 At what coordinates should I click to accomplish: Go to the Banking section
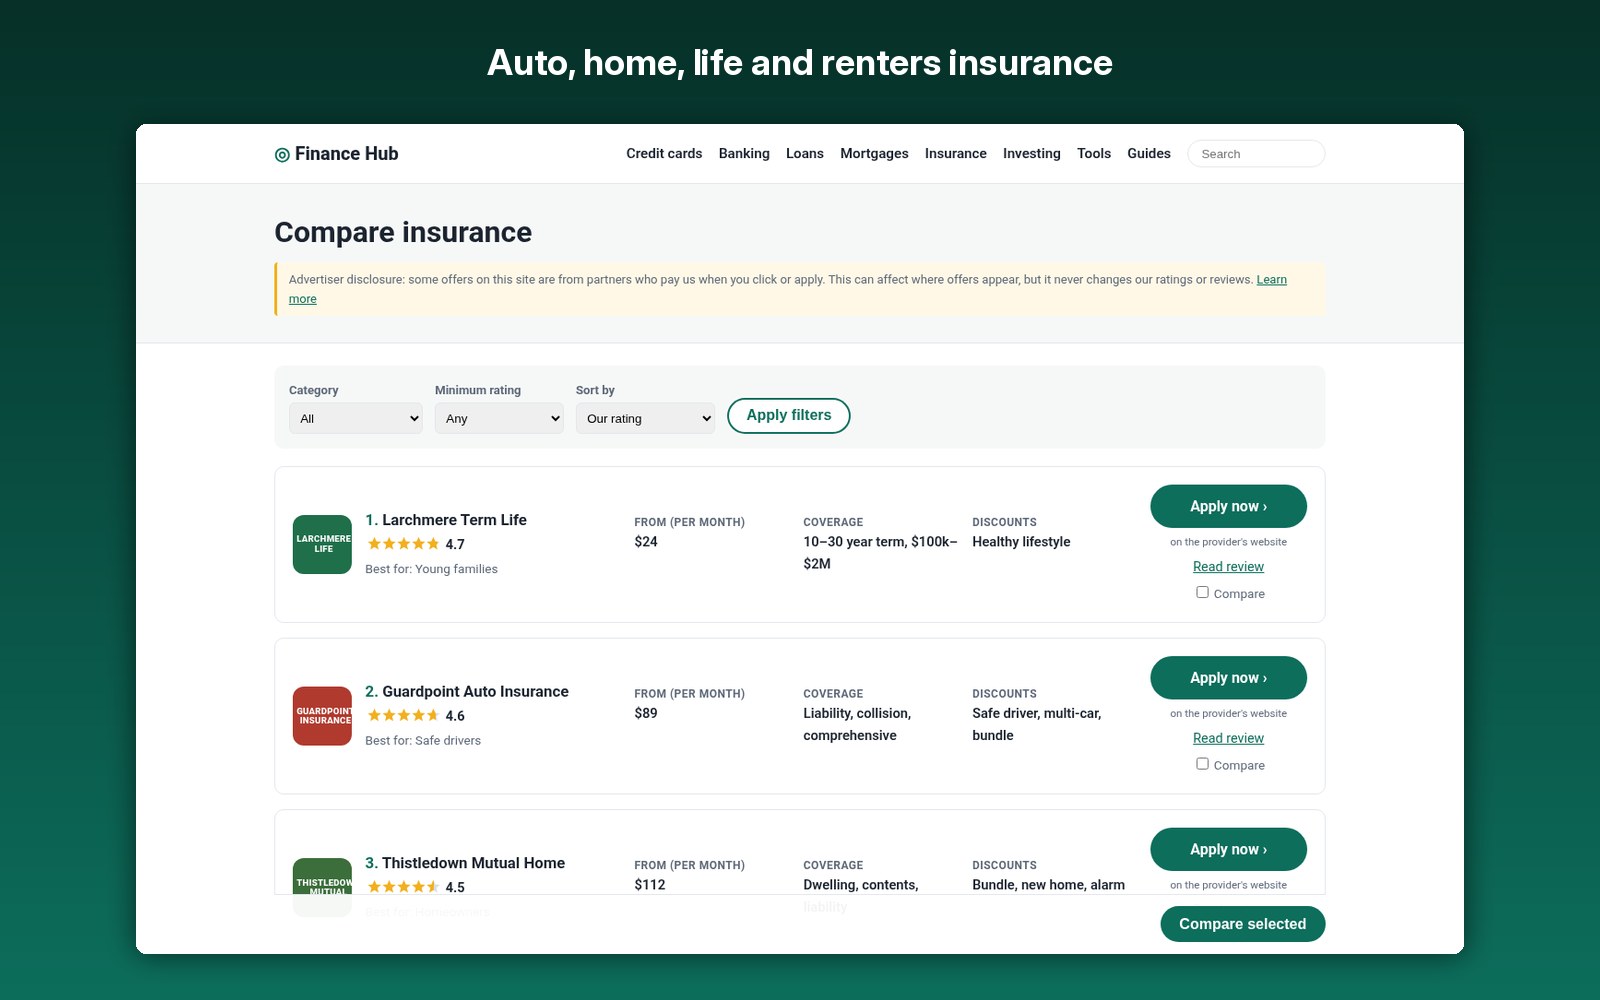click(x=744, y=154)
